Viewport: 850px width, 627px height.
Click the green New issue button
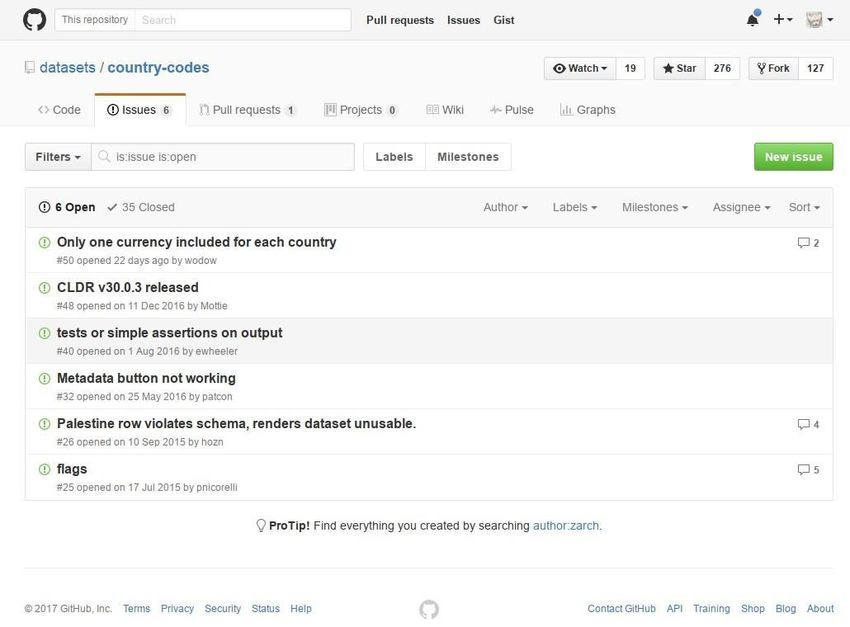coord(793,157)
